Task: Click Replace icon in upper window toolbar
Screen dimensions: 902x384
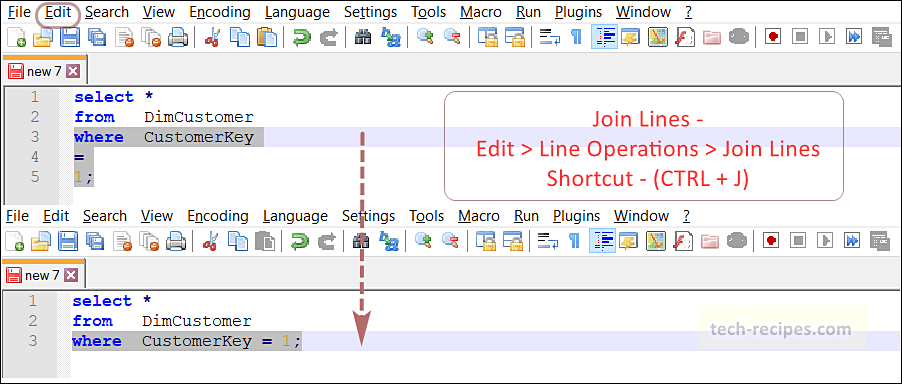Action: point(391,37)
